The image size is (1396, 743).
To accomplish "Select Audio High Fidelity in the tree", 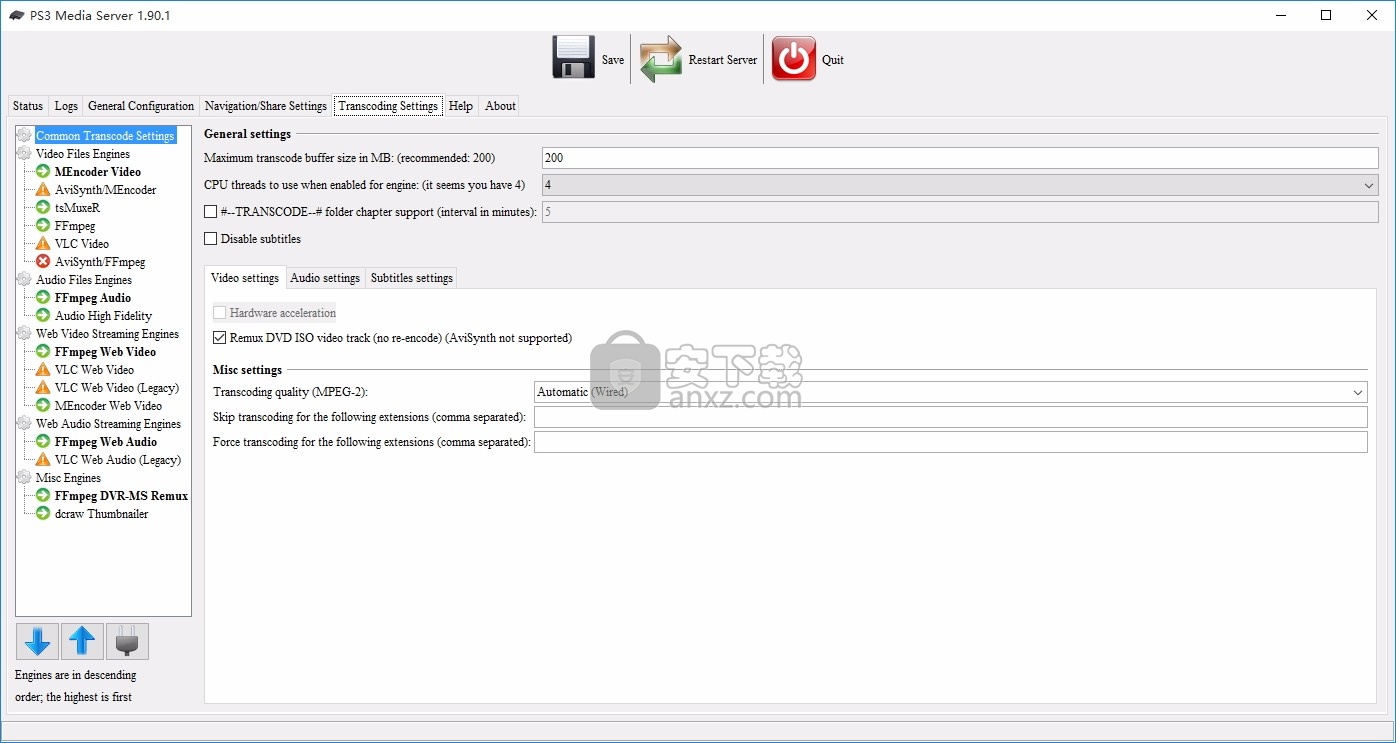I will [103, 316].
